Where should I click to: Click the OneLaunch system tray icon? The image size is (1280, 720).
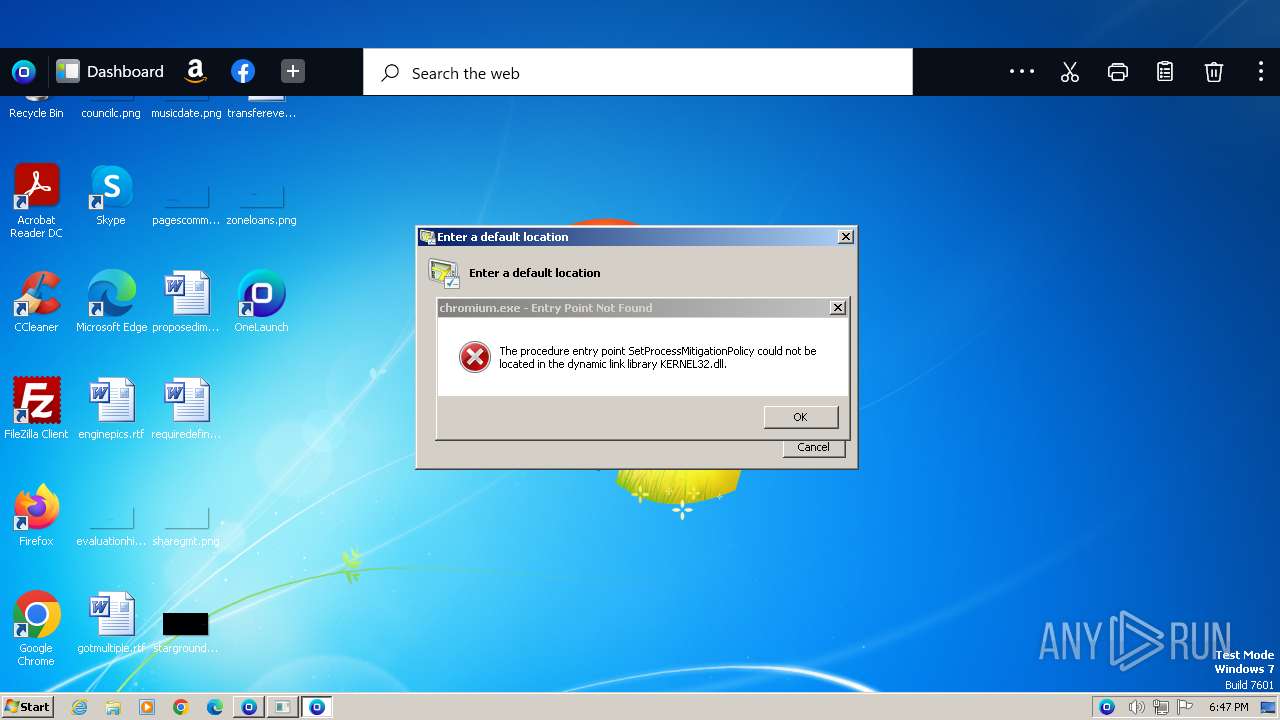(1107, 707)
